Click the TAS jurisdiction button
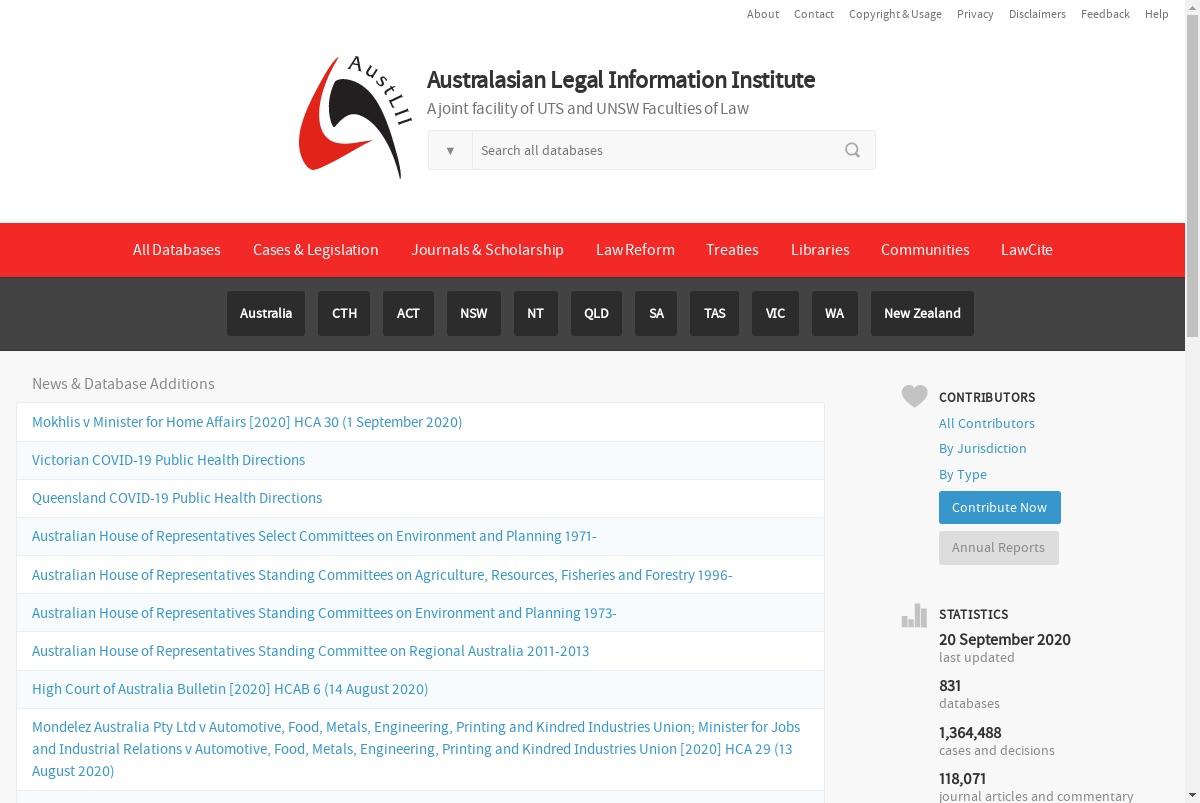 click(715, 313)
